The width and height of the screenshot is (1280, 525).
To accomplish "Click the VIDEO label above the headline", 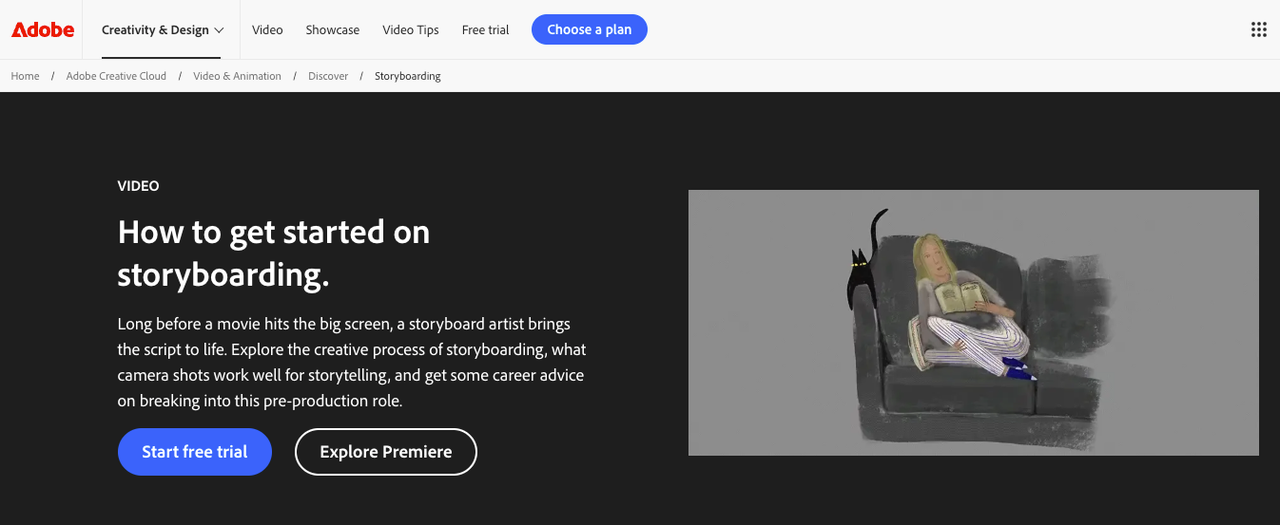I will [x=138, y=186].
